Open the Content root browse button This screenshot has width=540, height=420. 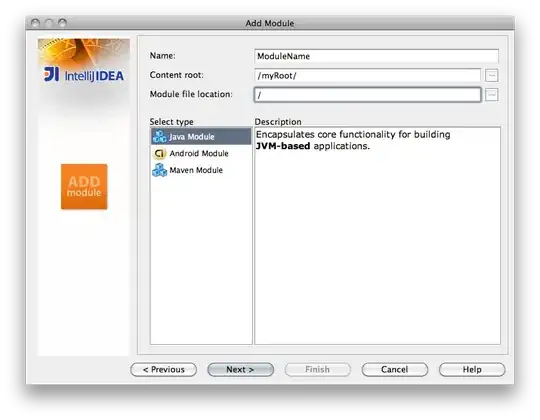(491, 75)
